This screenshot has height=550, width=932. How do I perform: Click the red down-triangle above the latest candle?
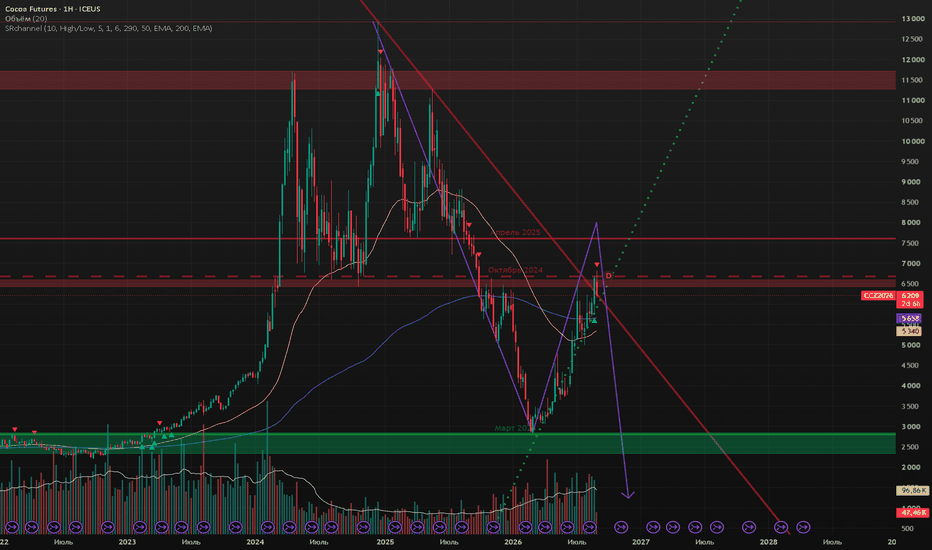tap(597, 265)
